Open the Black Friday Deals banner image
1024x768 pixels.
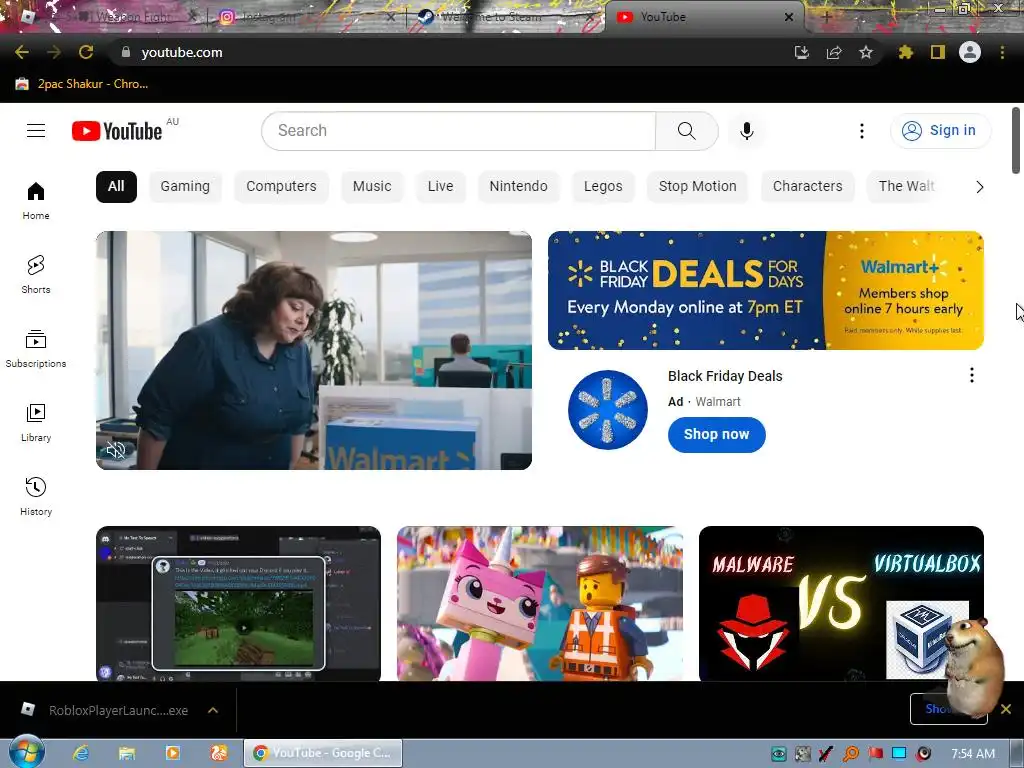point(765,291)
